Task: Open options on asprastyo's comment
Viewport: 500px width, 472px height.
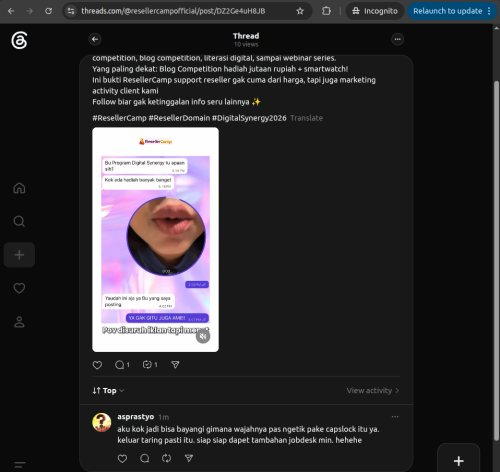Action: (395, 417)
